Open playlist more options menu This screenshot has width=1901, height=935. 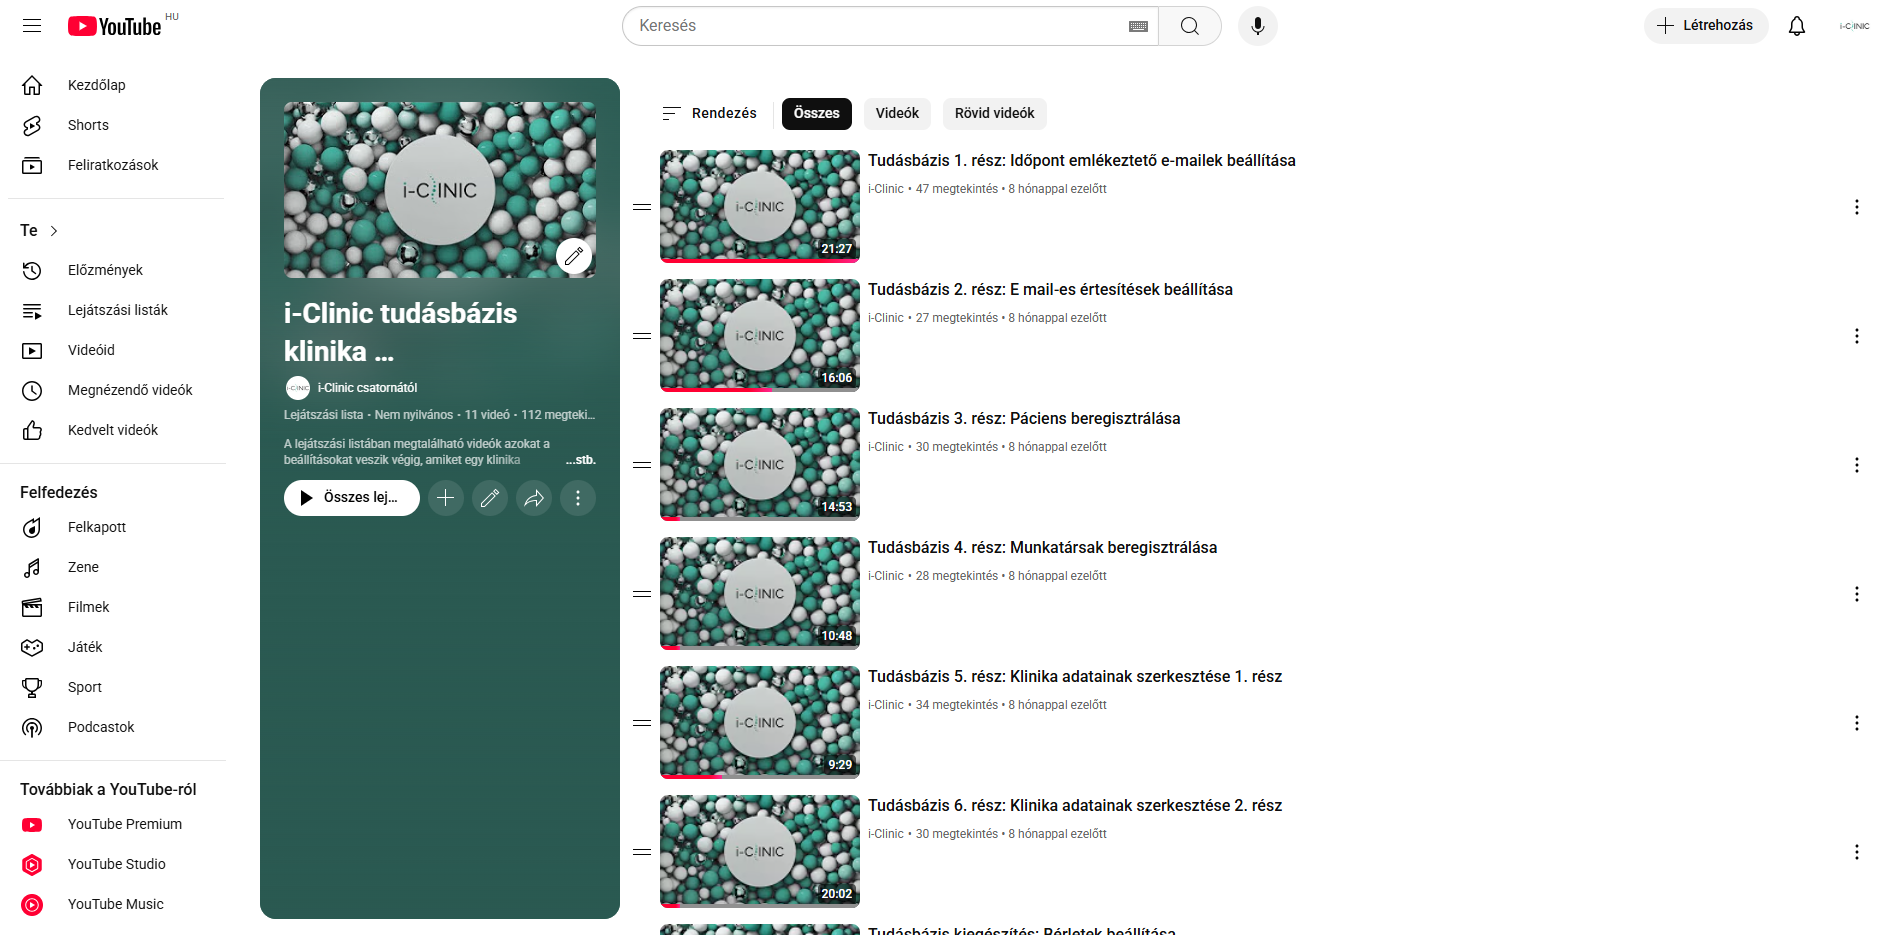(578, 498)
